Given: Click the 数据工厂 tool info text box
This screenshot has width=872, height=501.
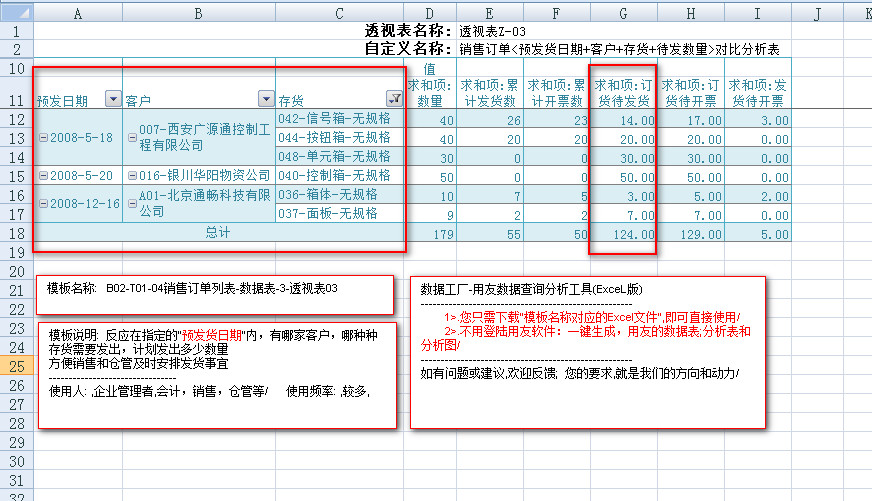Looking at the screenshot, I should click(588, 350).
